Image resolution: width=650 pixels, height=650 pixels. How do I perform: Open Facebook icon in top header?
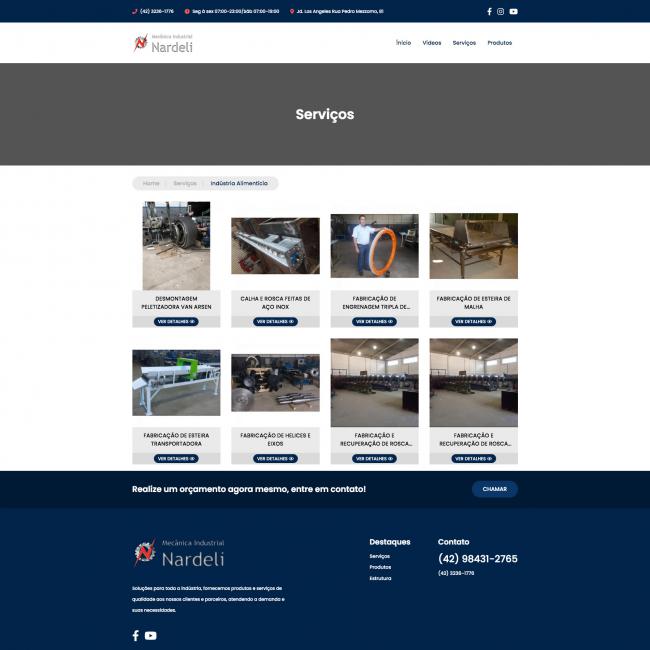[489, 11]
